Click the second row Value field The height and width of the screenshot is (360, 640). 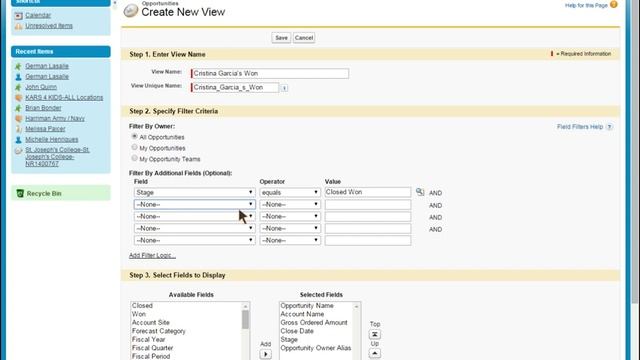368,204
